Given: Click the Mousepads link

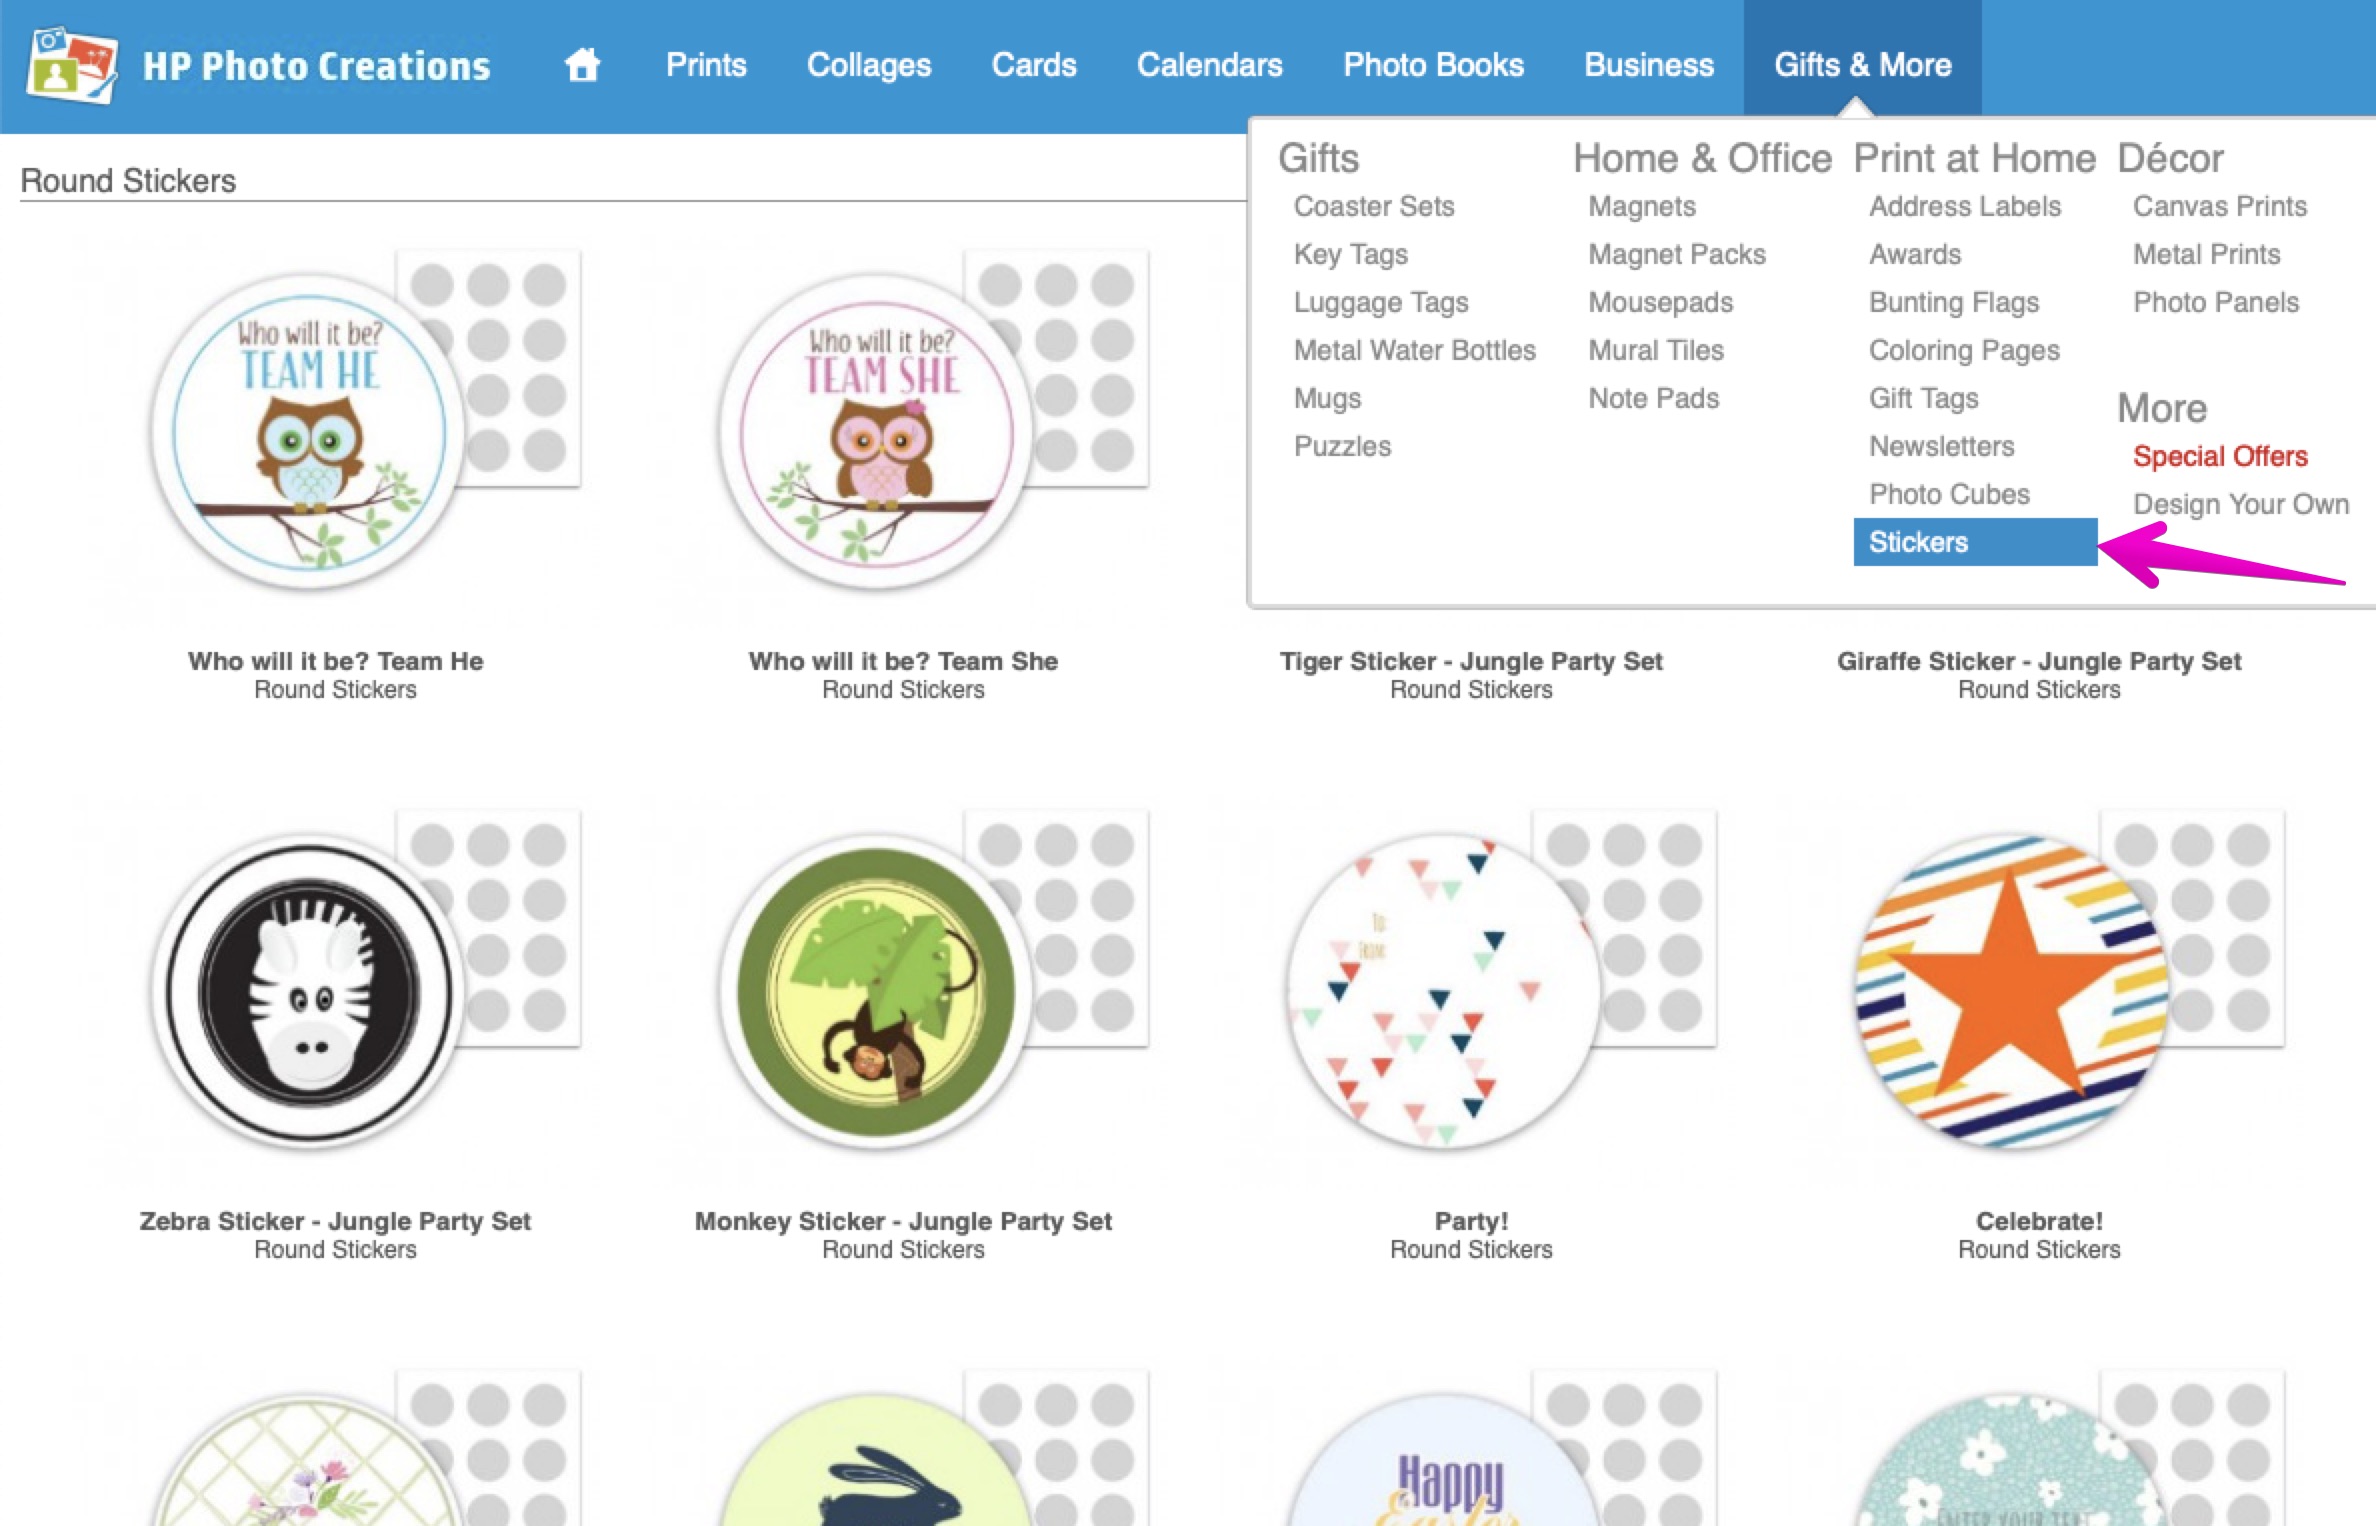Looking at the screenshot, I should (x=1660, y=302).
